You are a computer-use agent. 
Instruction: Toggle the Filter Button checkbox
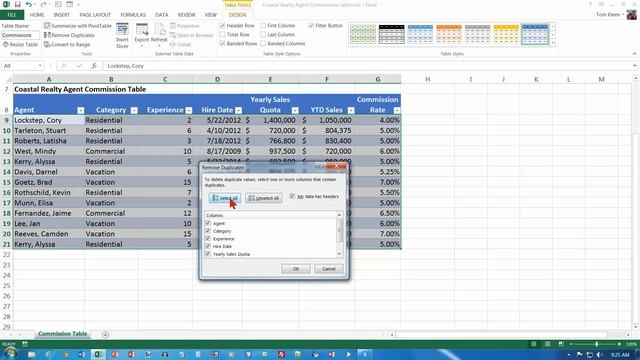pos(311,25)
